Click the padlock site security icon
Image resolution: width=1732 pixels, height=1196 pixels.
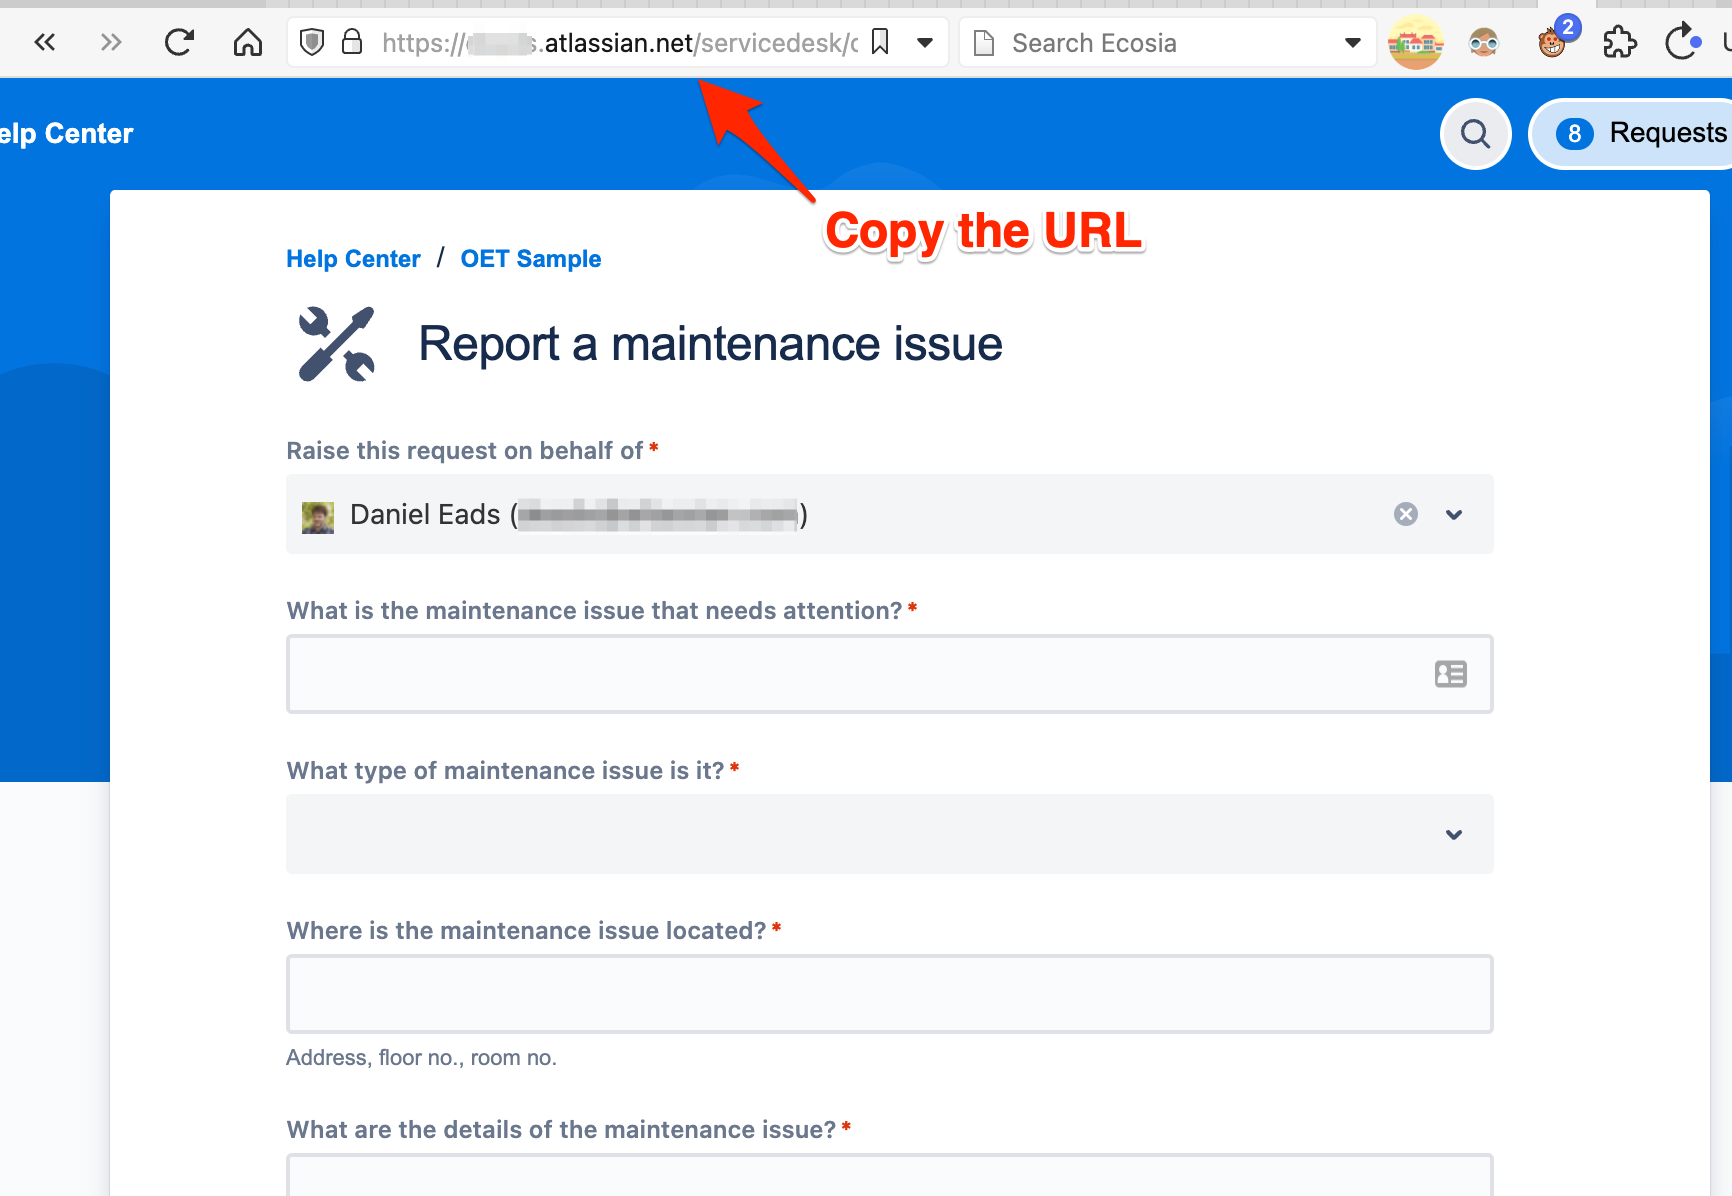[x=352, y=42]
